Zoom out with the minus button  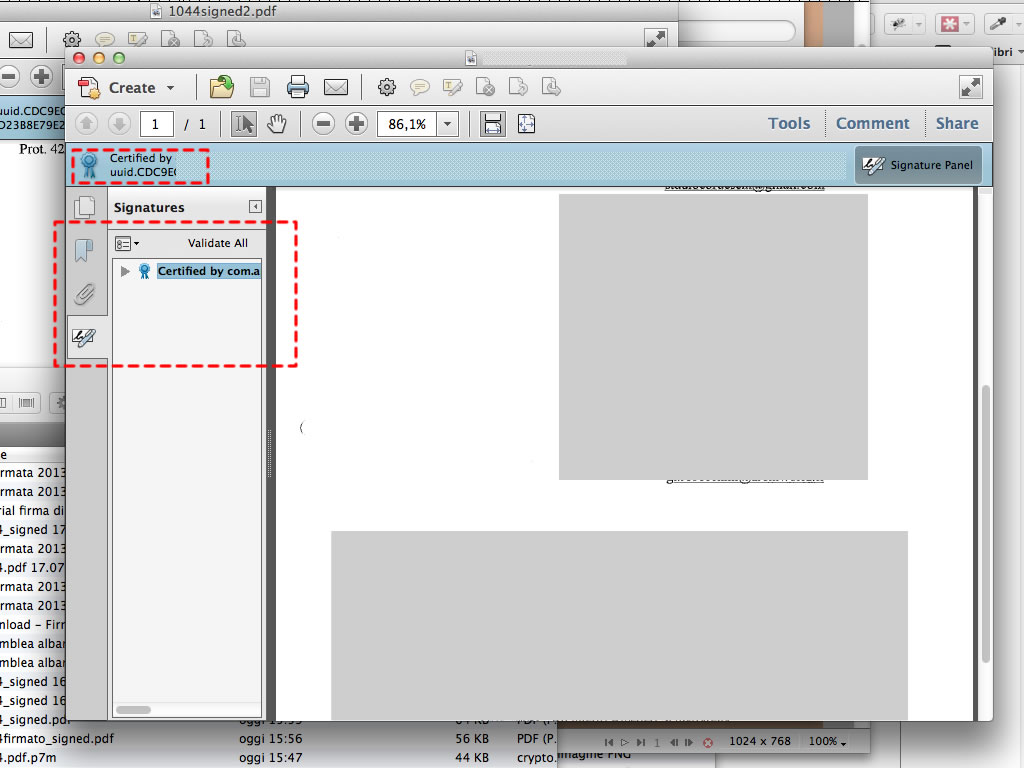pos(323,124)
